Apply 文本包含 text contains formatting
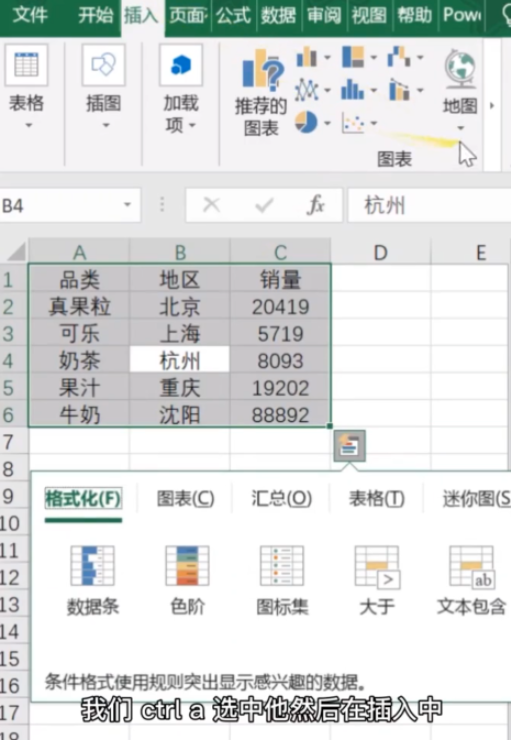The height and width of the screenshot is (740, 511). tap(471, 580)
